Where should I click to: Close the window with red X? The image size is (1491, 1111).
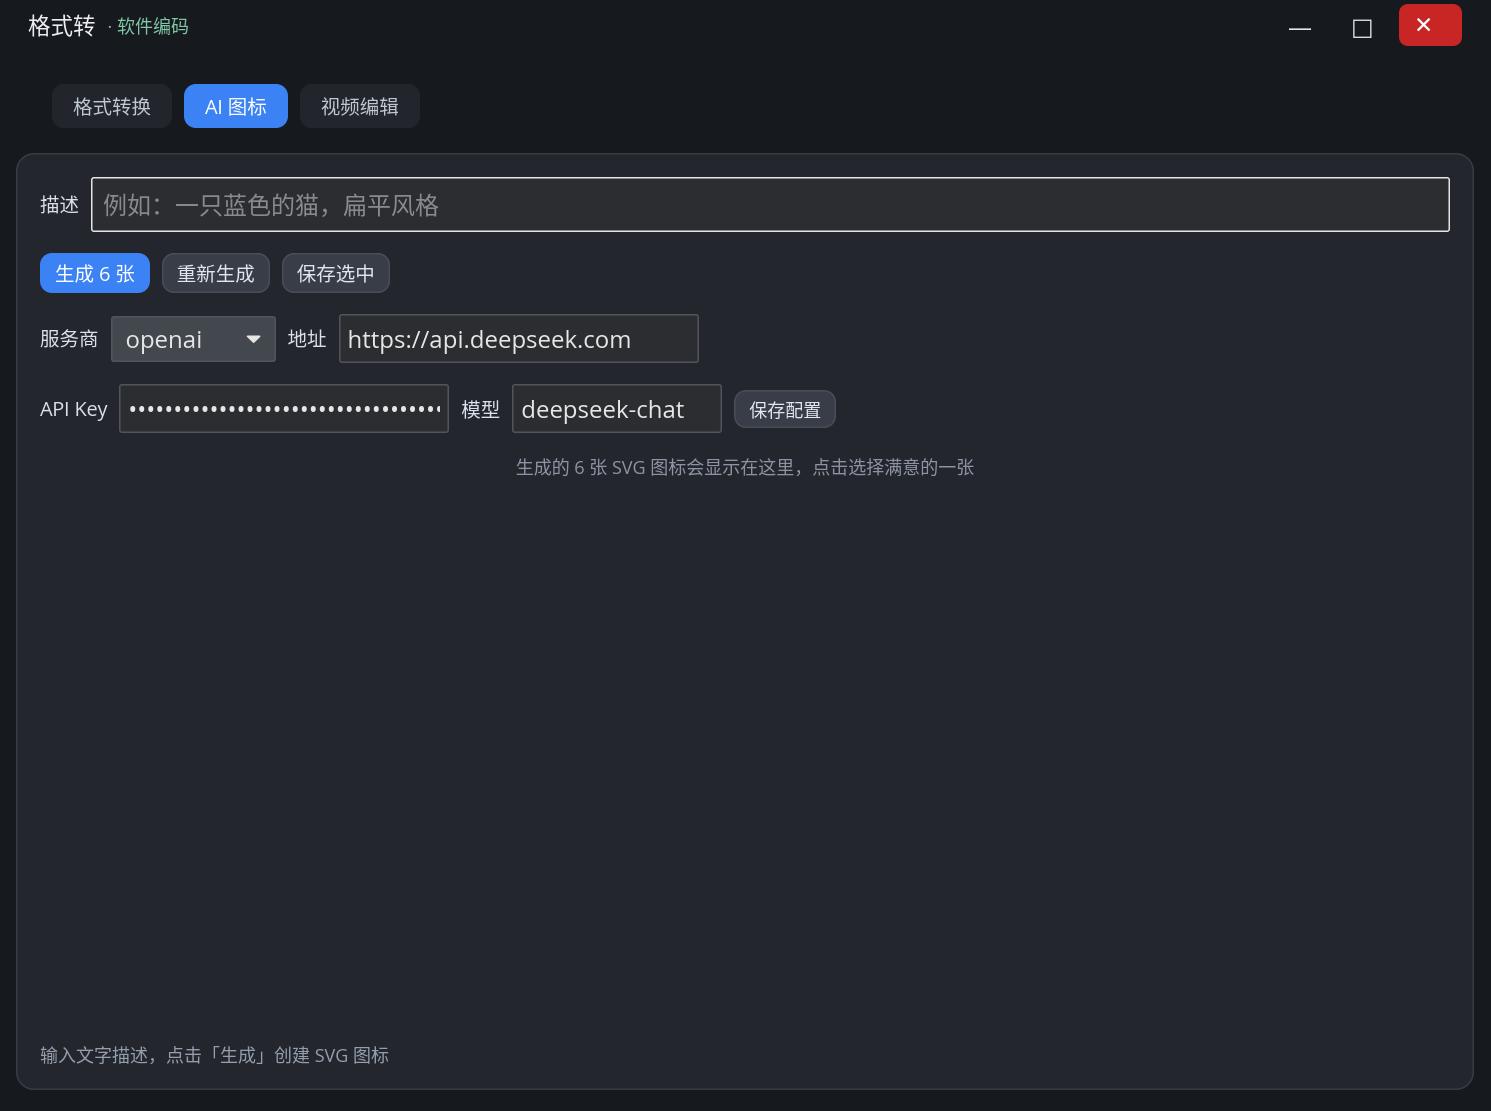click(1430, 25)
